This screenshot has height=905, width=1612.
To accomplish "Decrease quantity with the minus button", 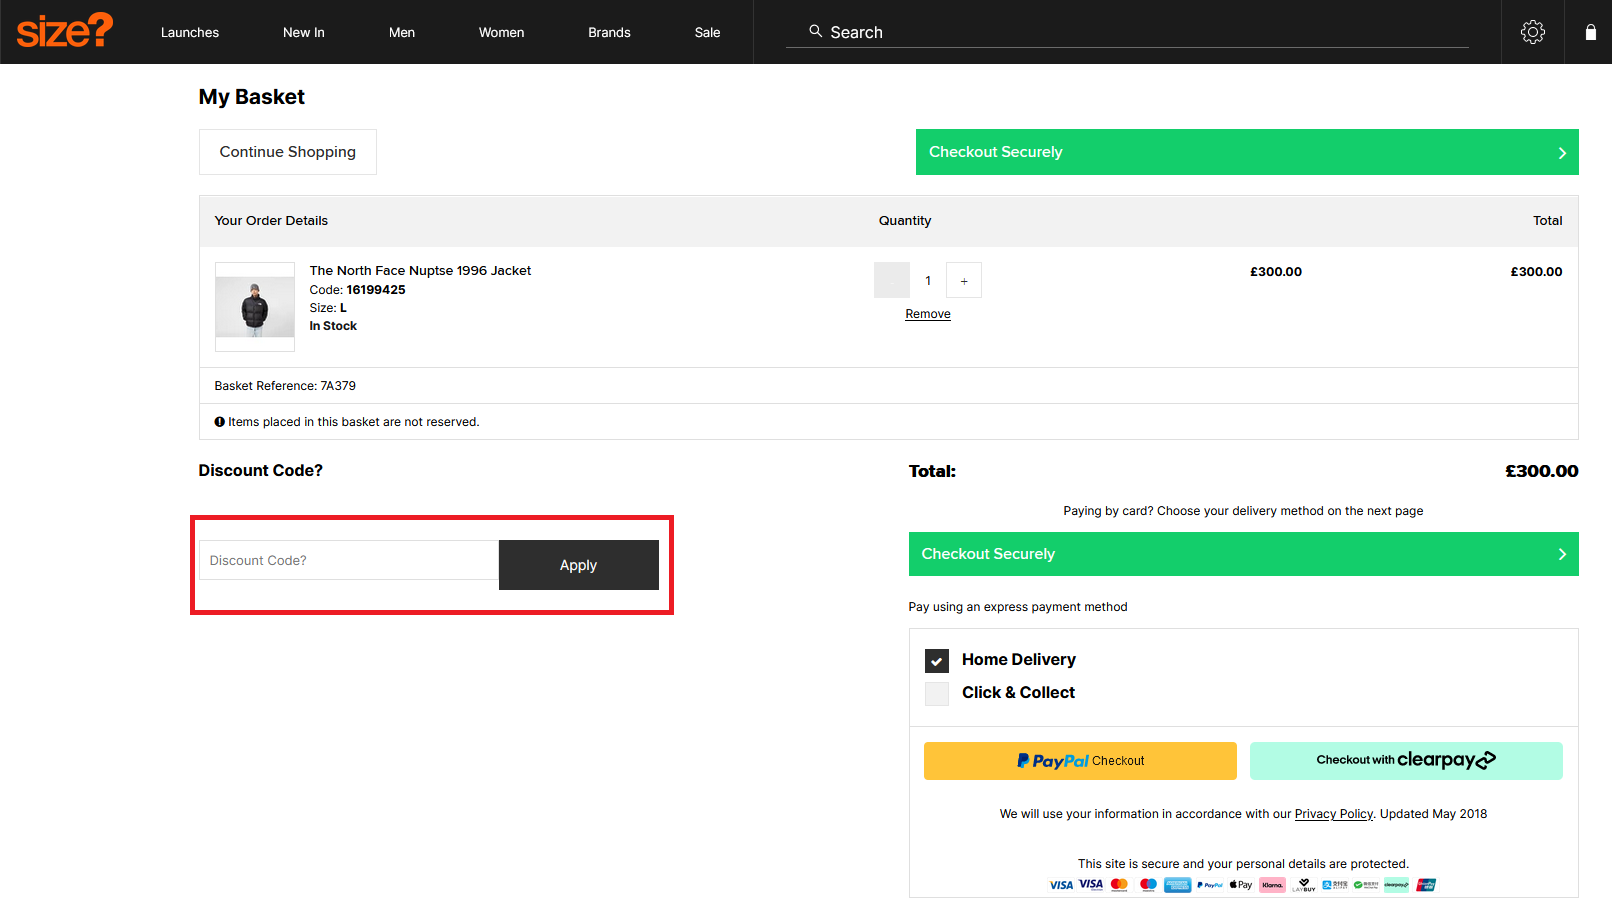I will pos(892,280).
